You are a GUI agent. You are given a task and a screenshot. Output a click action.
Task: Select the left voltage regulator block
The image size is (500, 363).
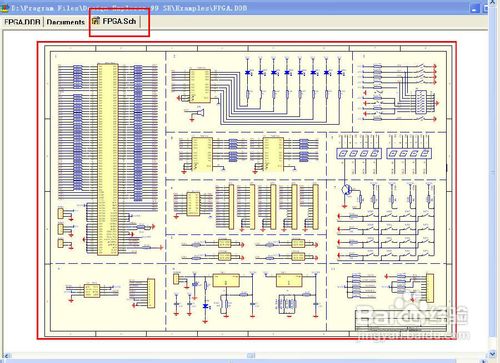point(226,281)
